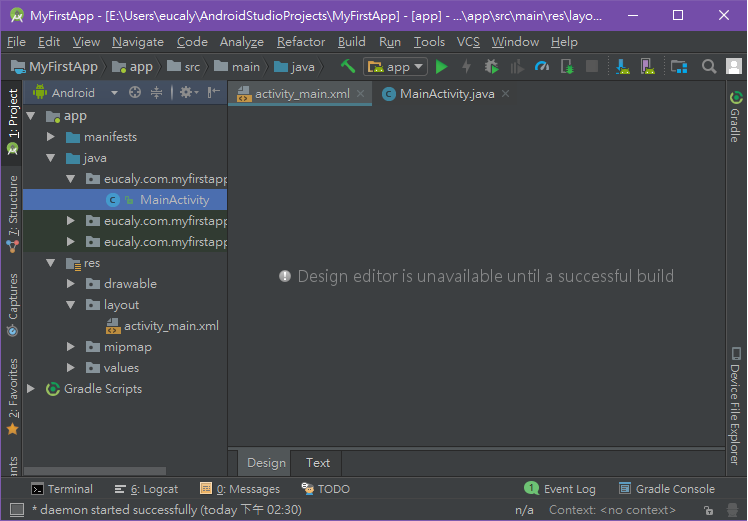
Task: Open the Event Log
Action: (x=560, y=489)
